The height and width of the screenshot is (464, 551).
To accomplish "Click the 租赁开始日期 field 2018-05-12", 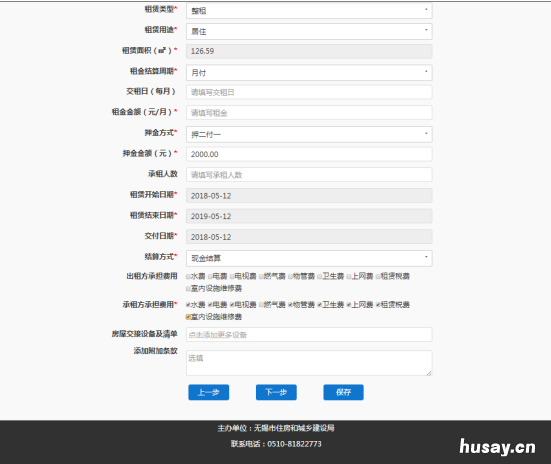I will tap(309, 195).
